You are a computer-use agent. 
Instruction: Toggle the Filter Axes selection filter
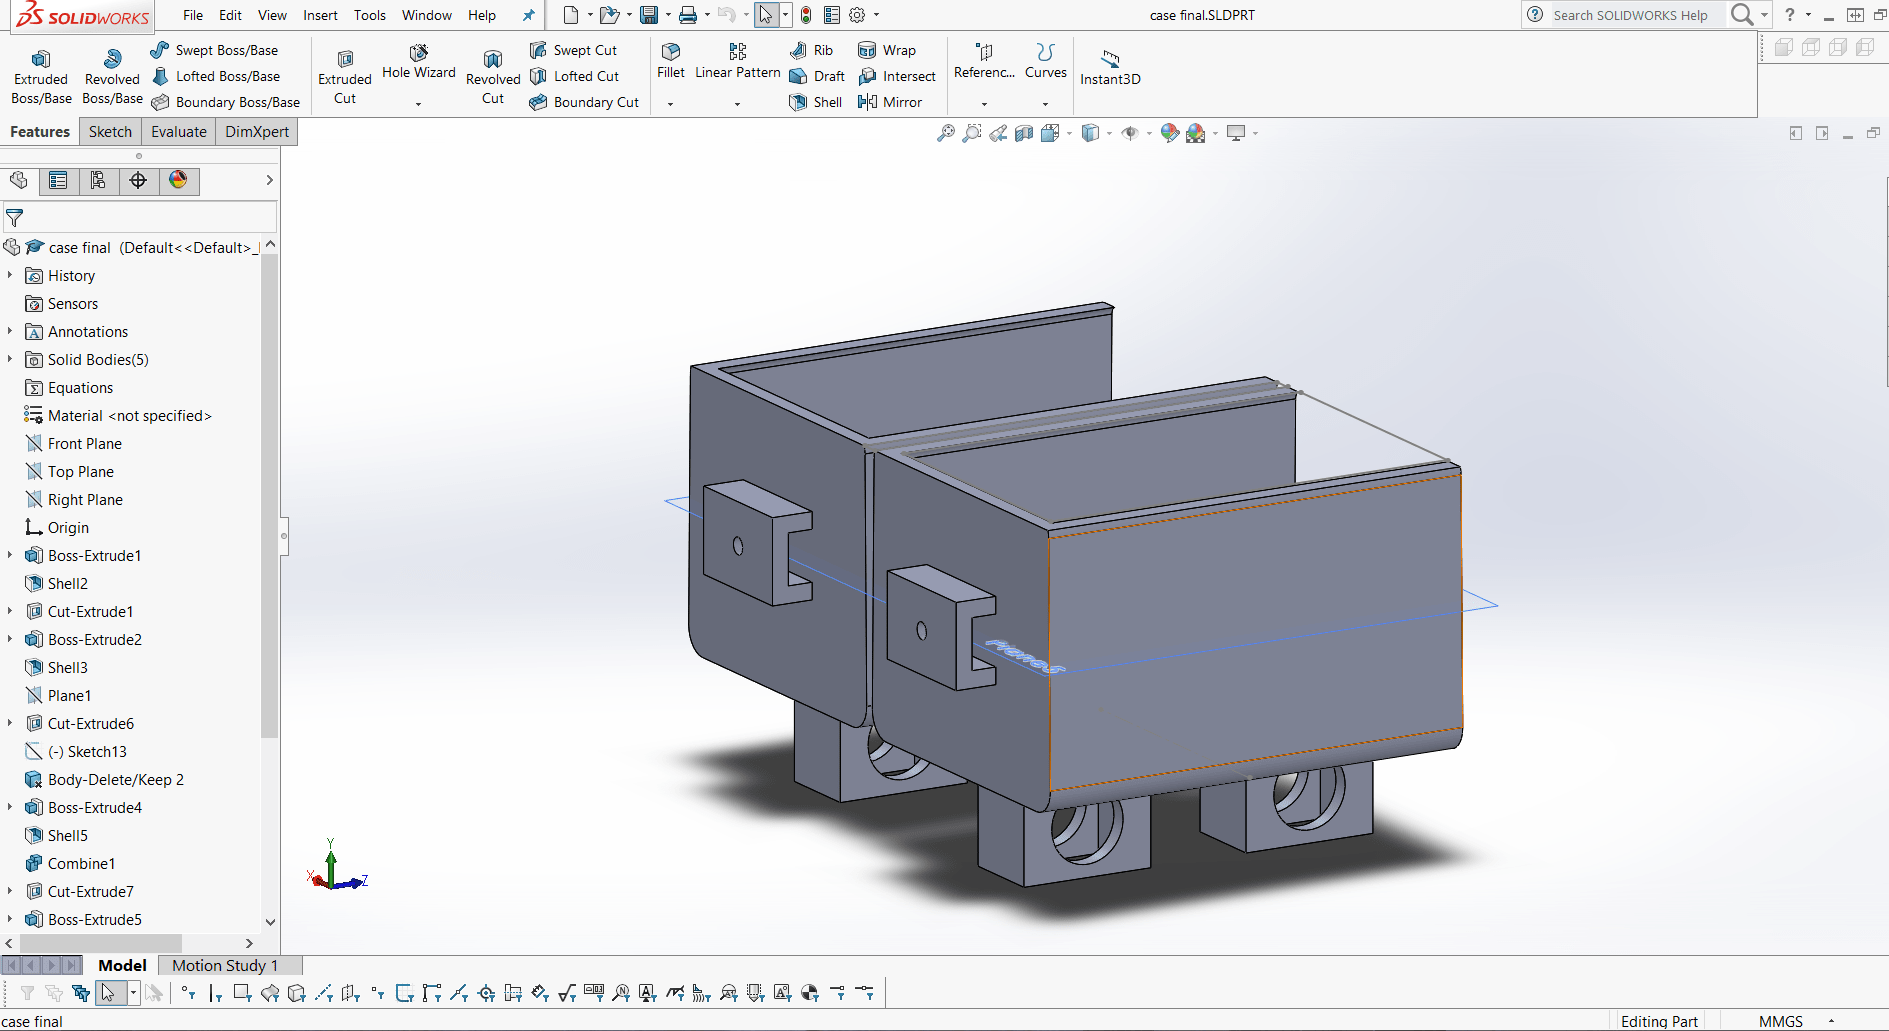323,993
